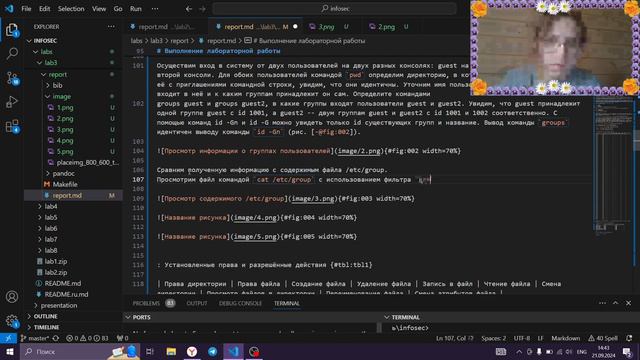Open the Extensions view
This screenshot has width=640, height=360.
pyautogui.click(x=12, y=126)
